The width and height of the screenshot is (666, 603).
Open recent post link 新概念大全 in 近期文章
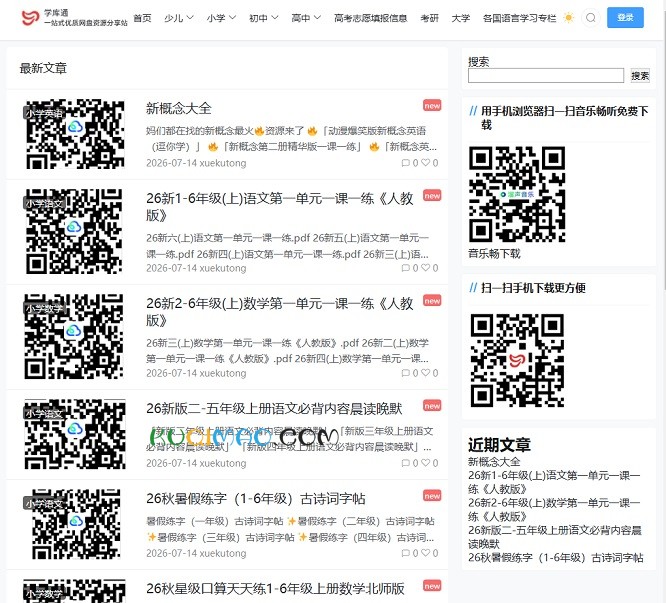pos(494,462)
